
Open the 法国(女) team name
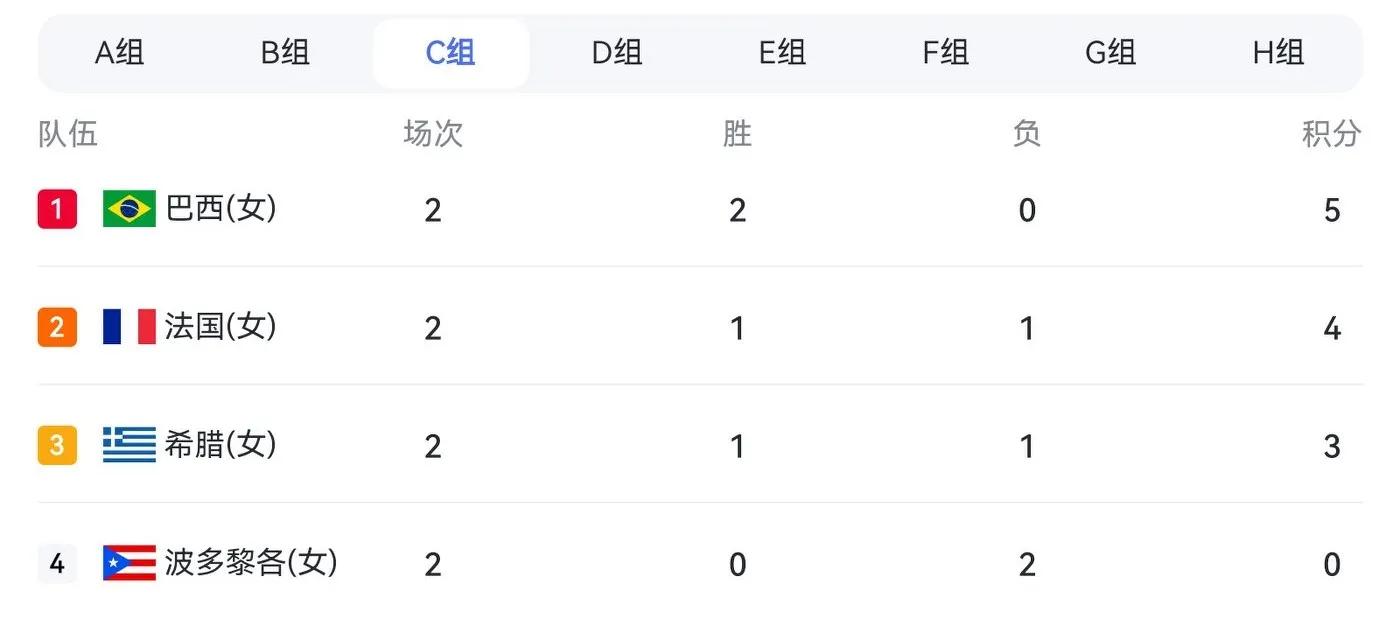[221, 327]
